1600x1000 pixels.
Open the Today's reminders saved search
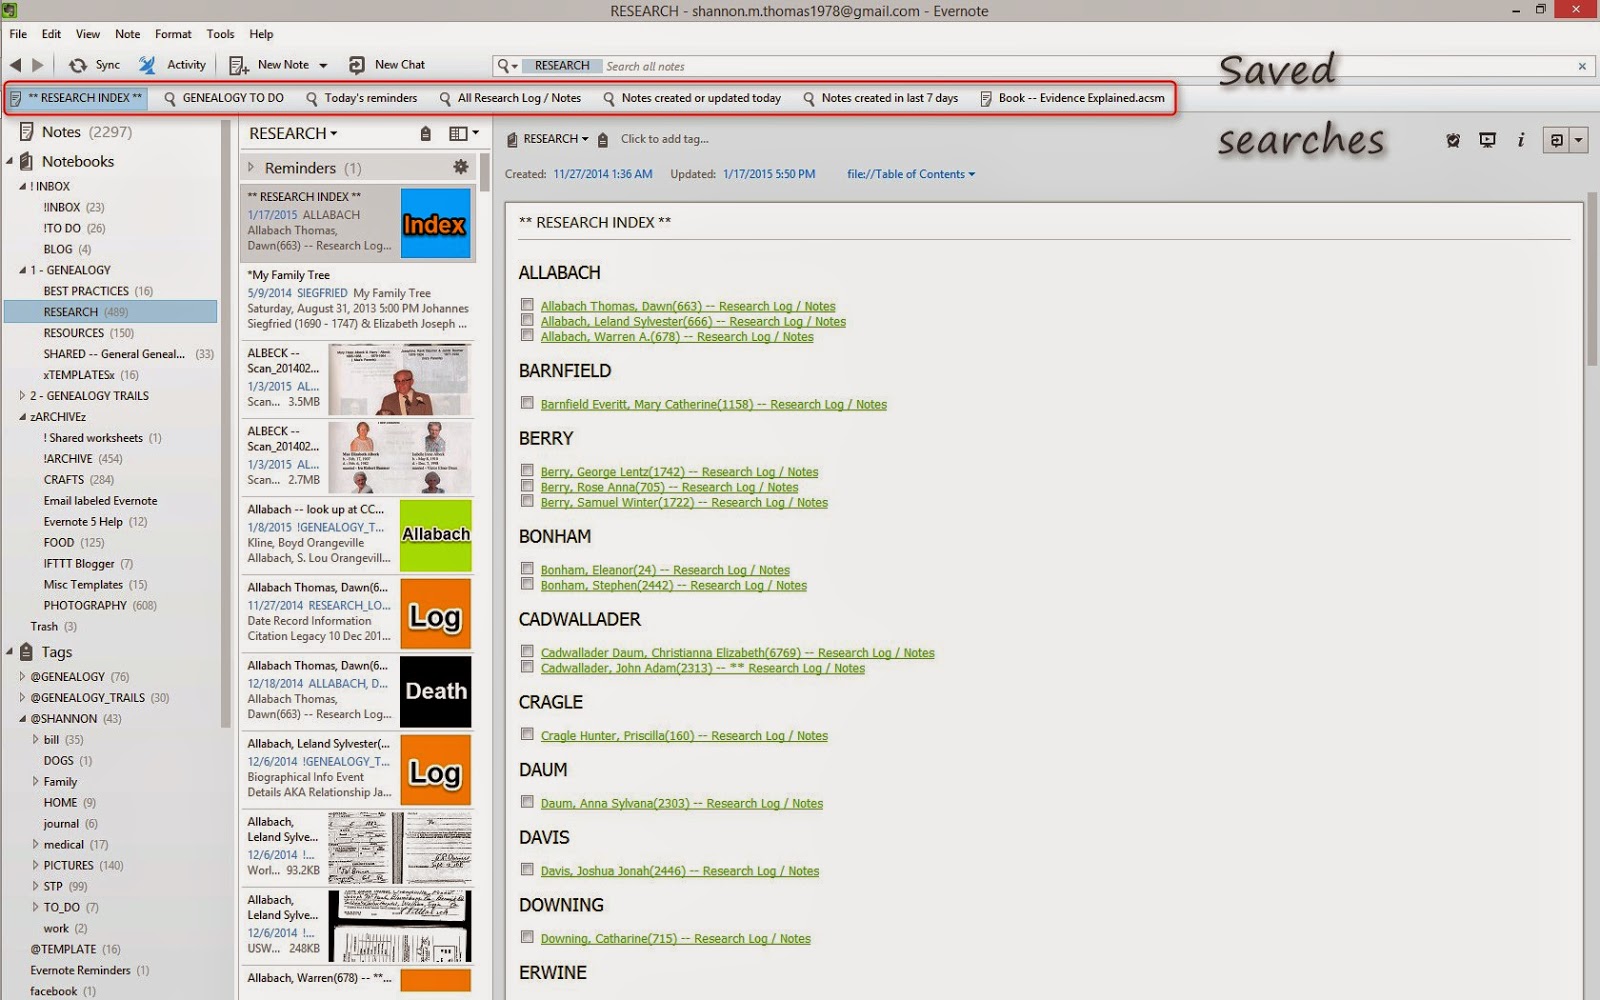[362, 98]
